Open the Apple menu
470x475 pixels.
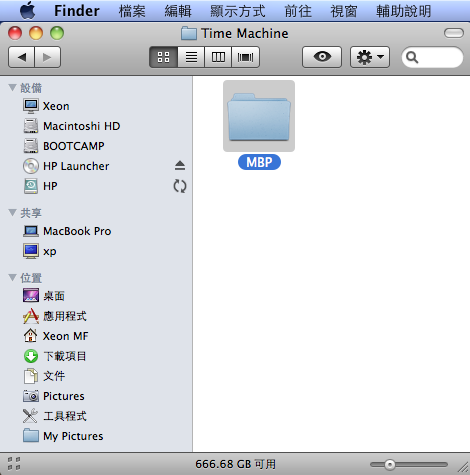tap(27, 10)
